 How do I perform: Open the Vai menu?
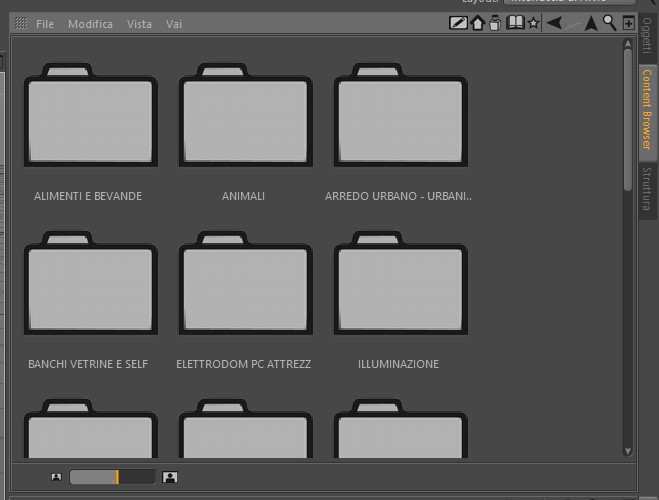[x=174, y=24]
